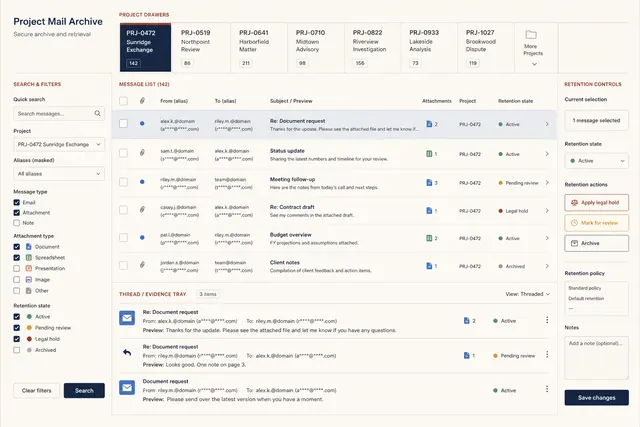This screenshot has width=640, height=427.
Task: Open the All aliases dropdown
Action: coord(59,173)
